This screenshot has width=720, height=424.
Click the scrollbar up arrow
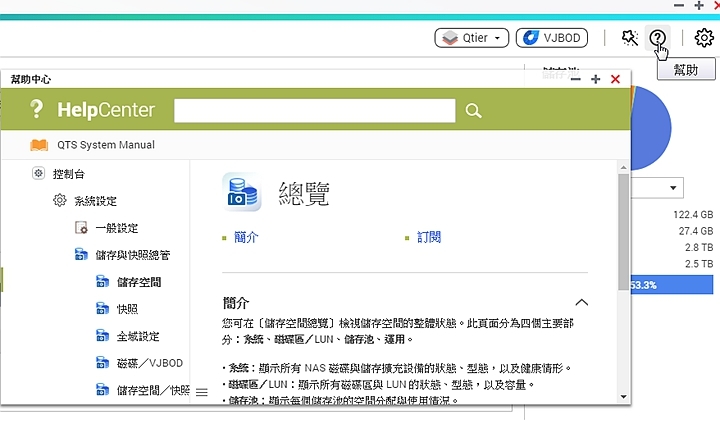tap(623, 167)
